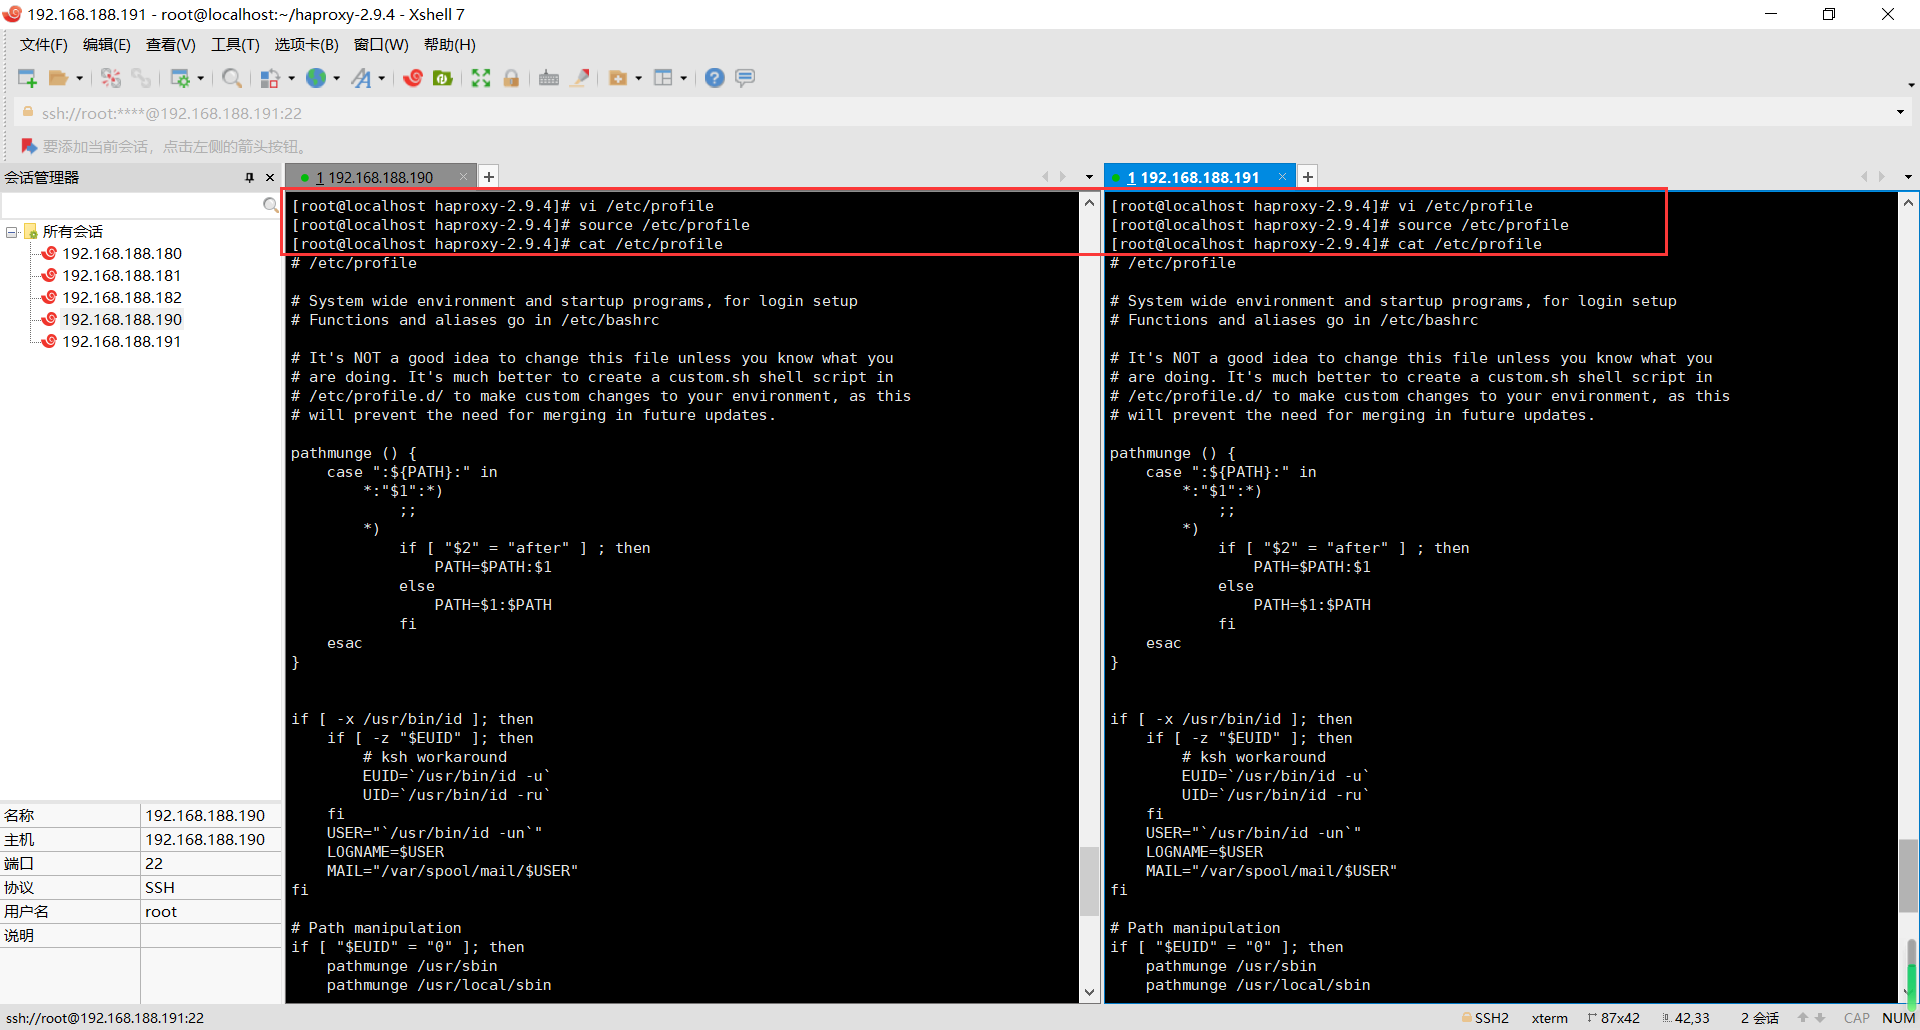This screenshot has height=1030, width=1920.
Task: Add new tab beside 192.168.188.191
Action: coord(1308,177)
